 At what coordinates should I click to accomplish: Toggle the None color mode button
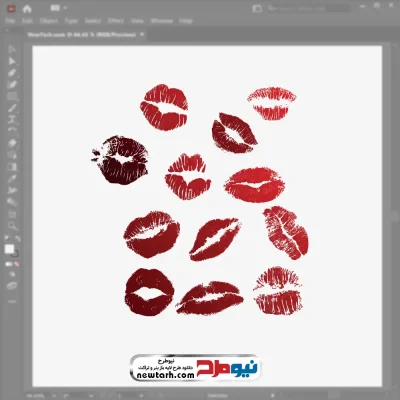click(x=17, y=264)
